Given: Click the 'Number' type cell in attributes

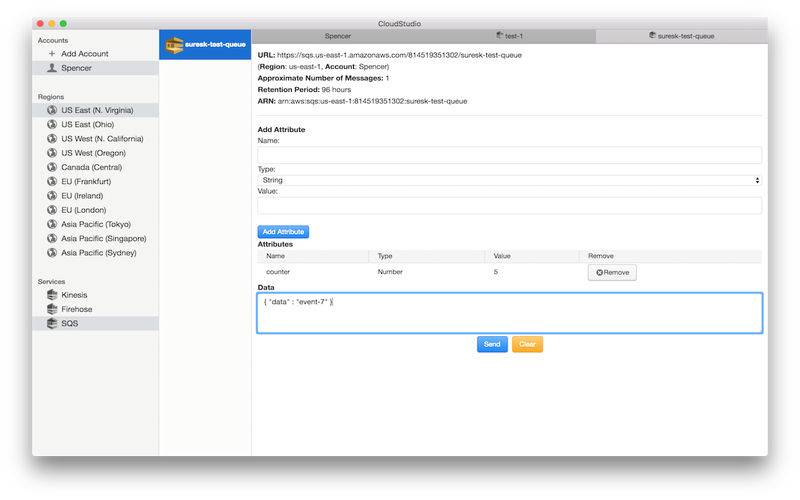Looking at the screenshot, I should pyautogui.click(x=390, y=272).
